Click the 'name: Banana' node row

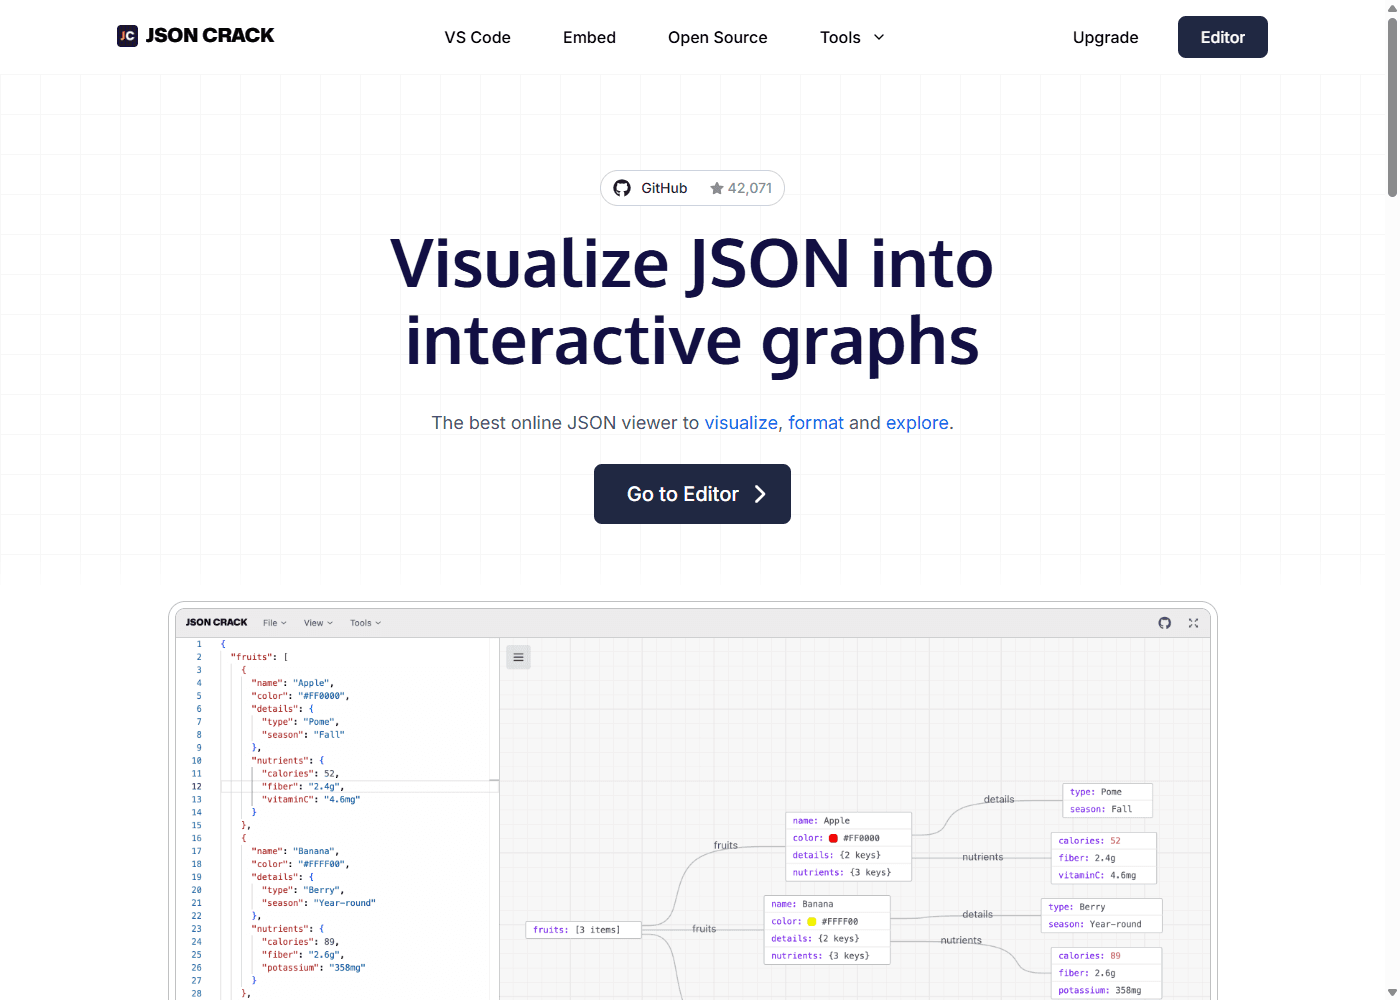click(827, 904)
